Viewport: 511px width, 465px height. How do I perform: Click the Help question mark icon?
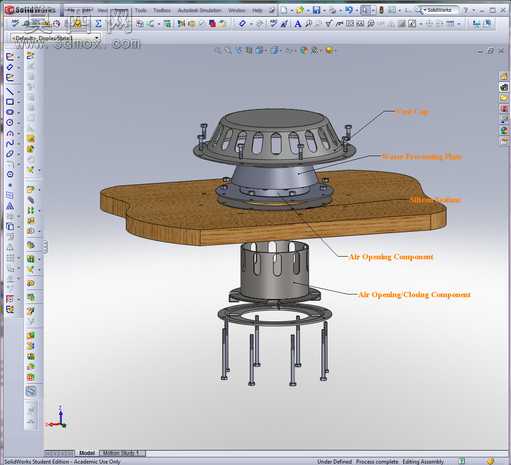[x=466, y=11]
